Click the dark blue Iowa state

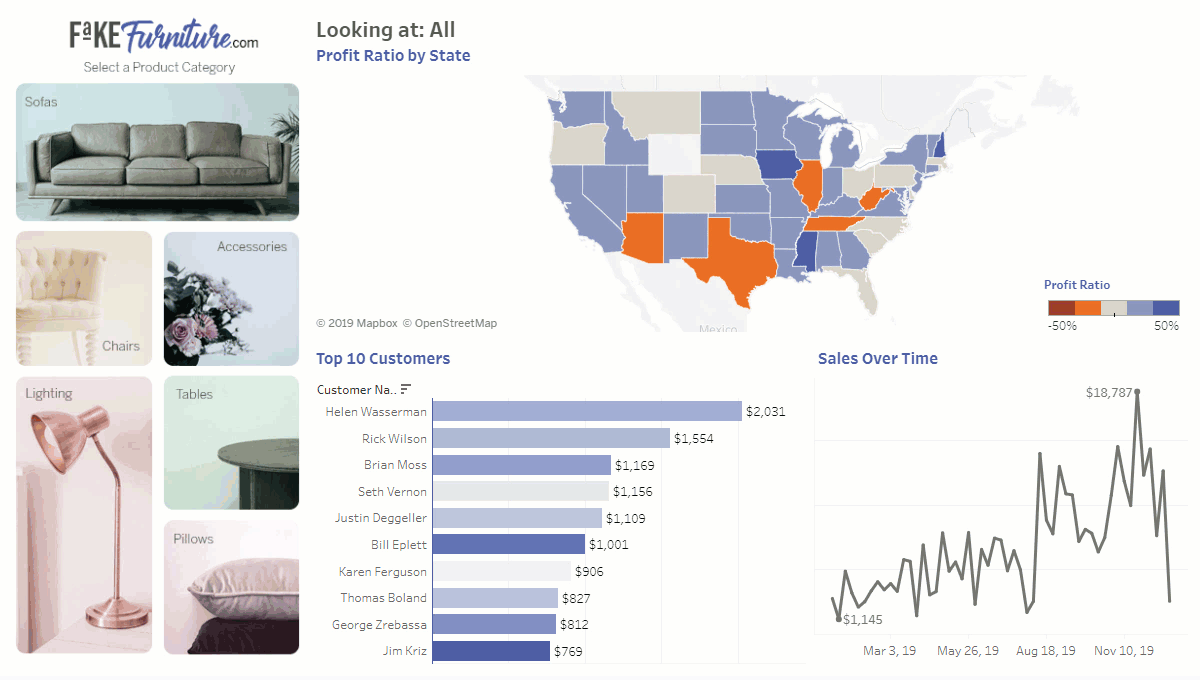click(x=776, y=164)
